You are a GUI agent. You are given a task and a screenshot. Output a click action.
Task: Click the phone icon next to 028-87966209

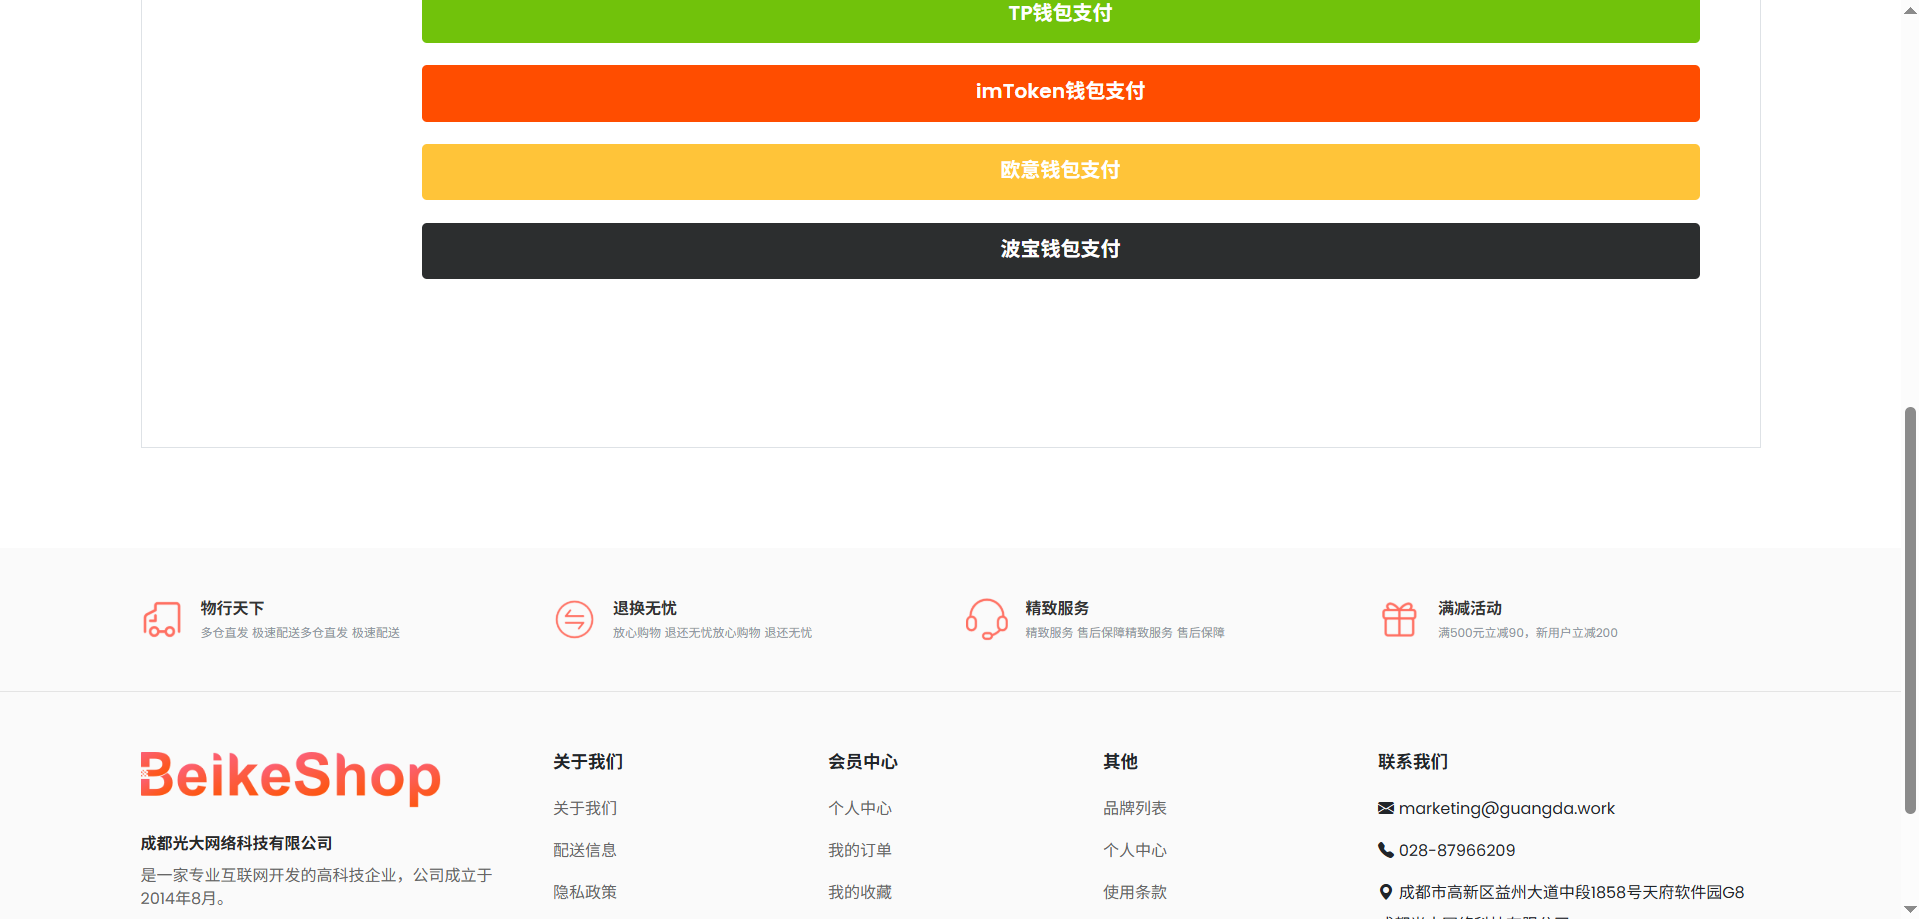pos(1385,850)
